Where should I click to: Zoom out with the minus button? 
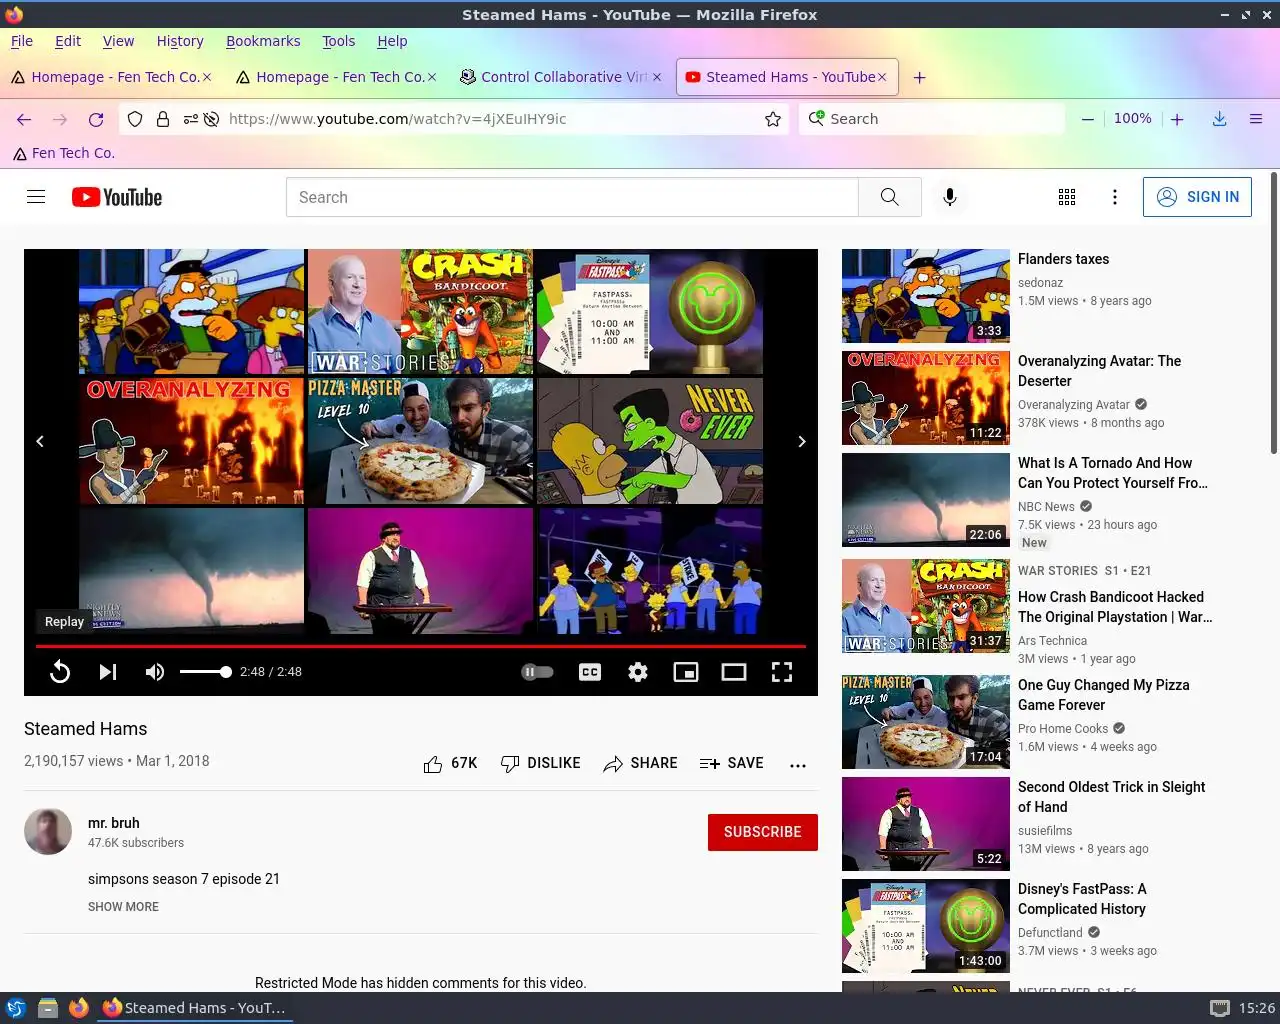tap(1087, 119)
